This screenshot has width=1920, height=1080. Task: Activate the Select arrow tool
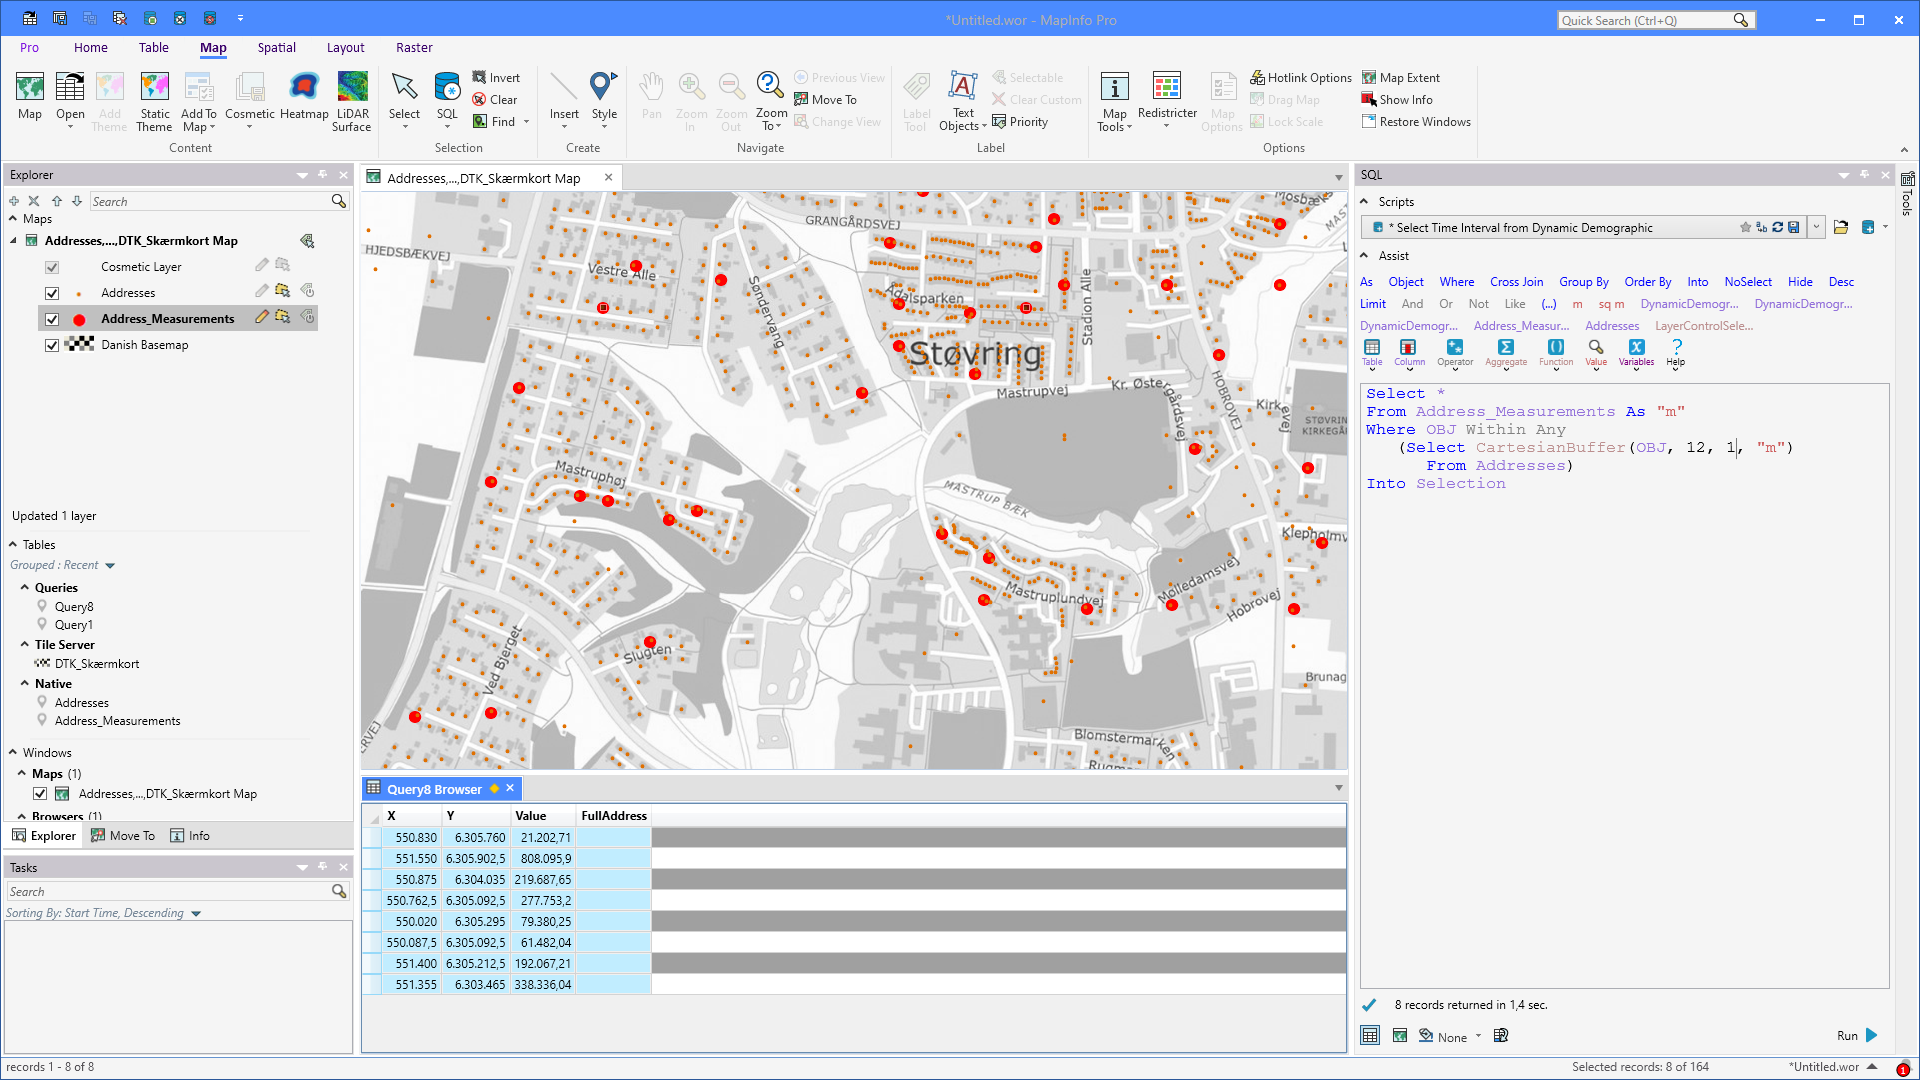tap(404, 88)
